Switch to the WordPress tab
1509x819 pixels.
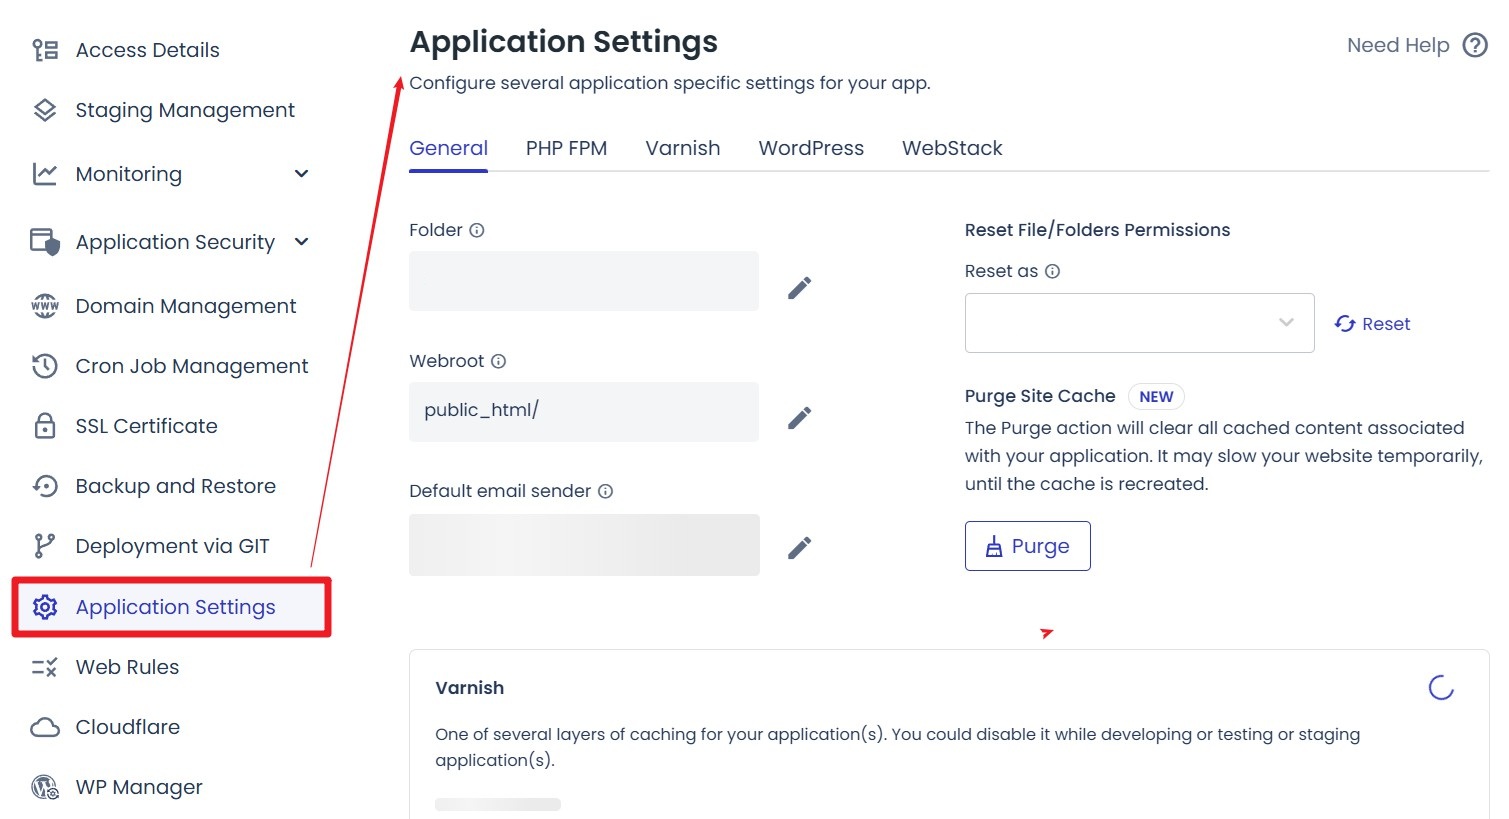[x=810, y=148]
